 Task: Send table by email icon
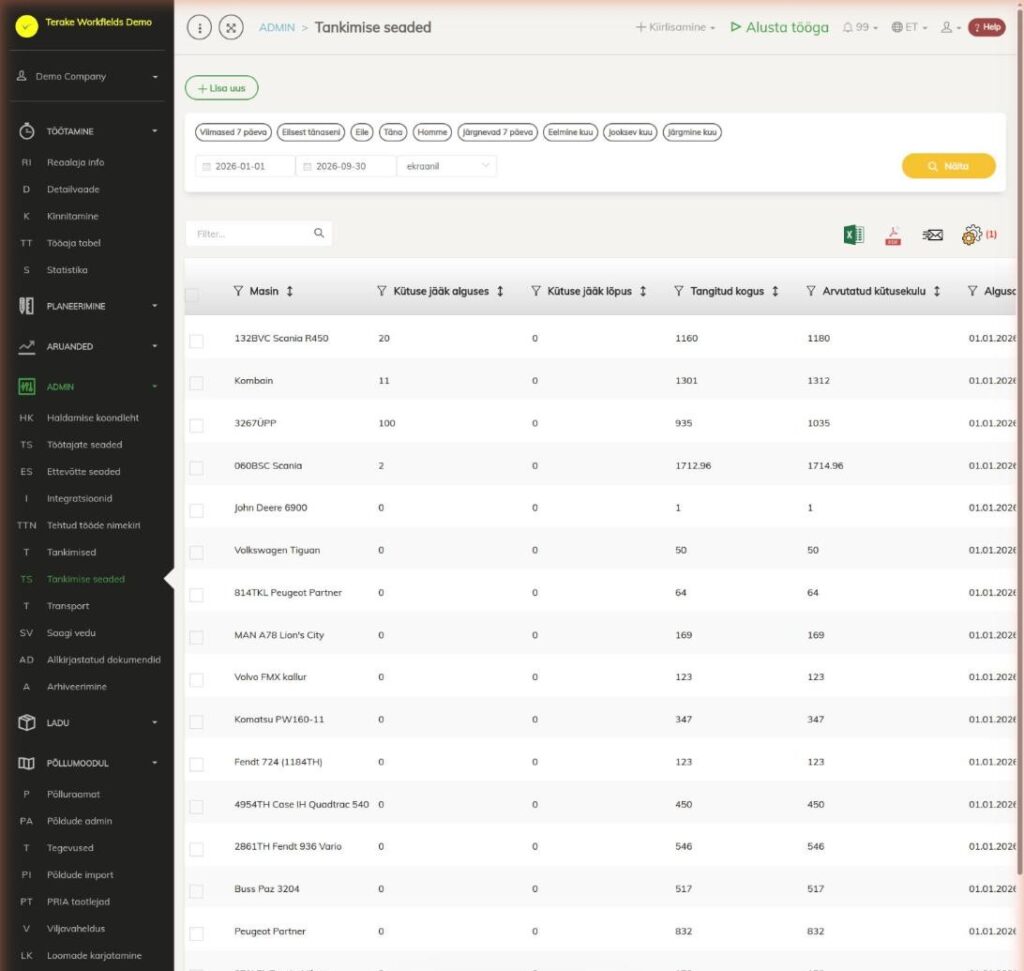click(933, 234)
